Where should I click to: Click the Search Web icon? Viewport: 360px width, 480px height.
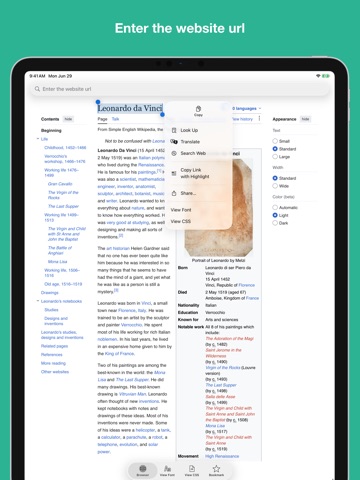coord(174,153)
